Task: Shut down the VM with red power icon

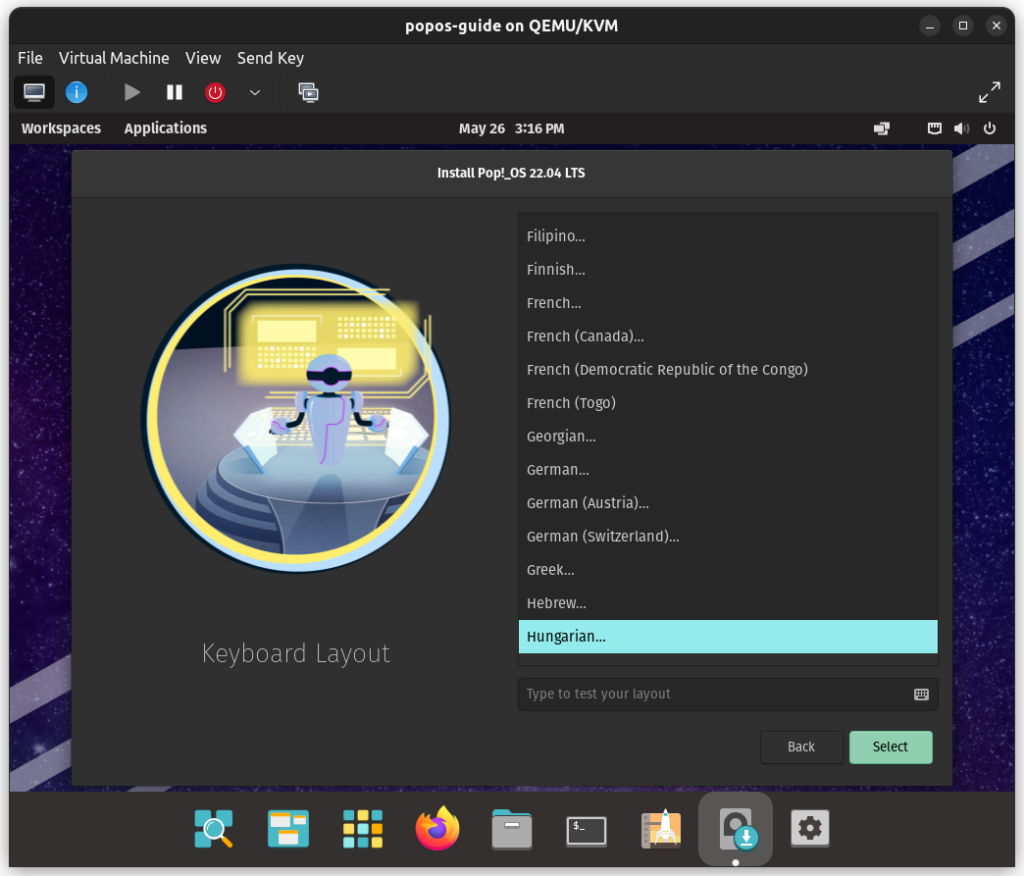Action: click(215, 92)
